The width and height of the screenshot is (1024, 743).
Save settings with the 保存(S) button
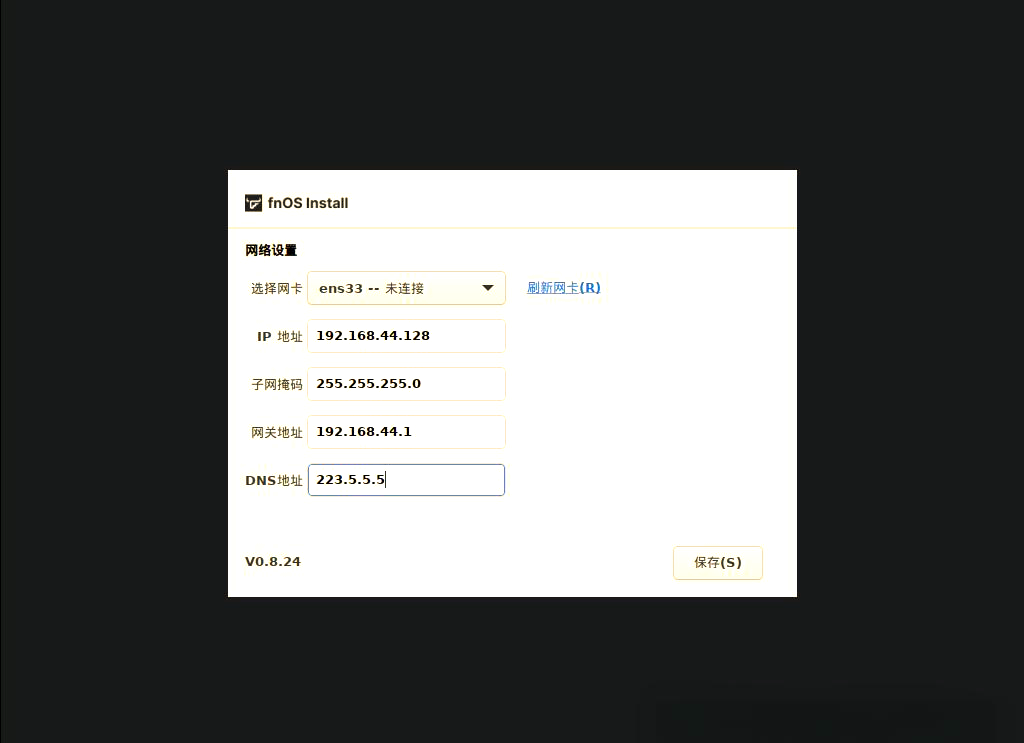coord(718,563)
